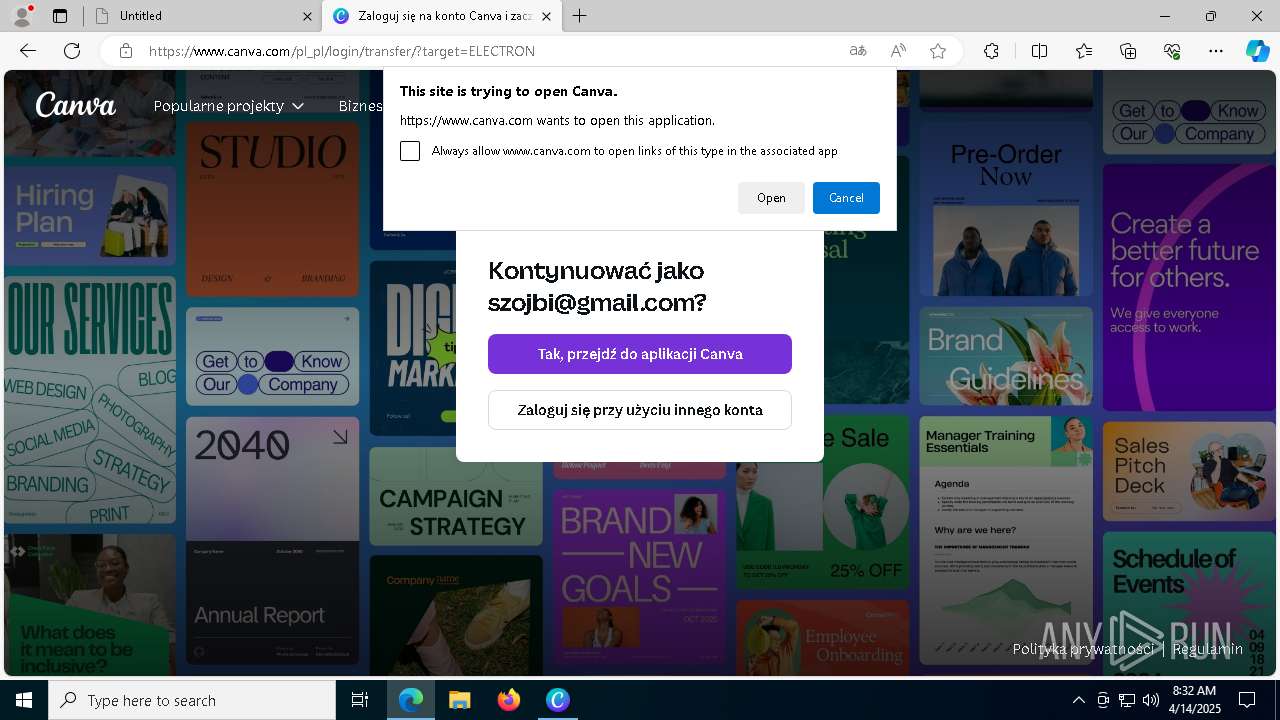Image resolution: width=1280 pixels, height=720 pixels.
Task: Click the Canva logo
Action: (76, 105)
